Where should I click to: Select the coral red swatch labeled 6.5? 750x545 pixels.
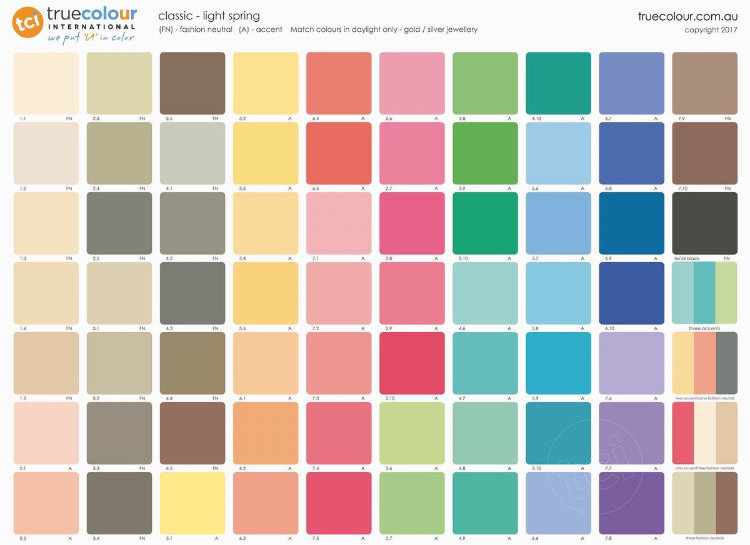coord(339,153)
